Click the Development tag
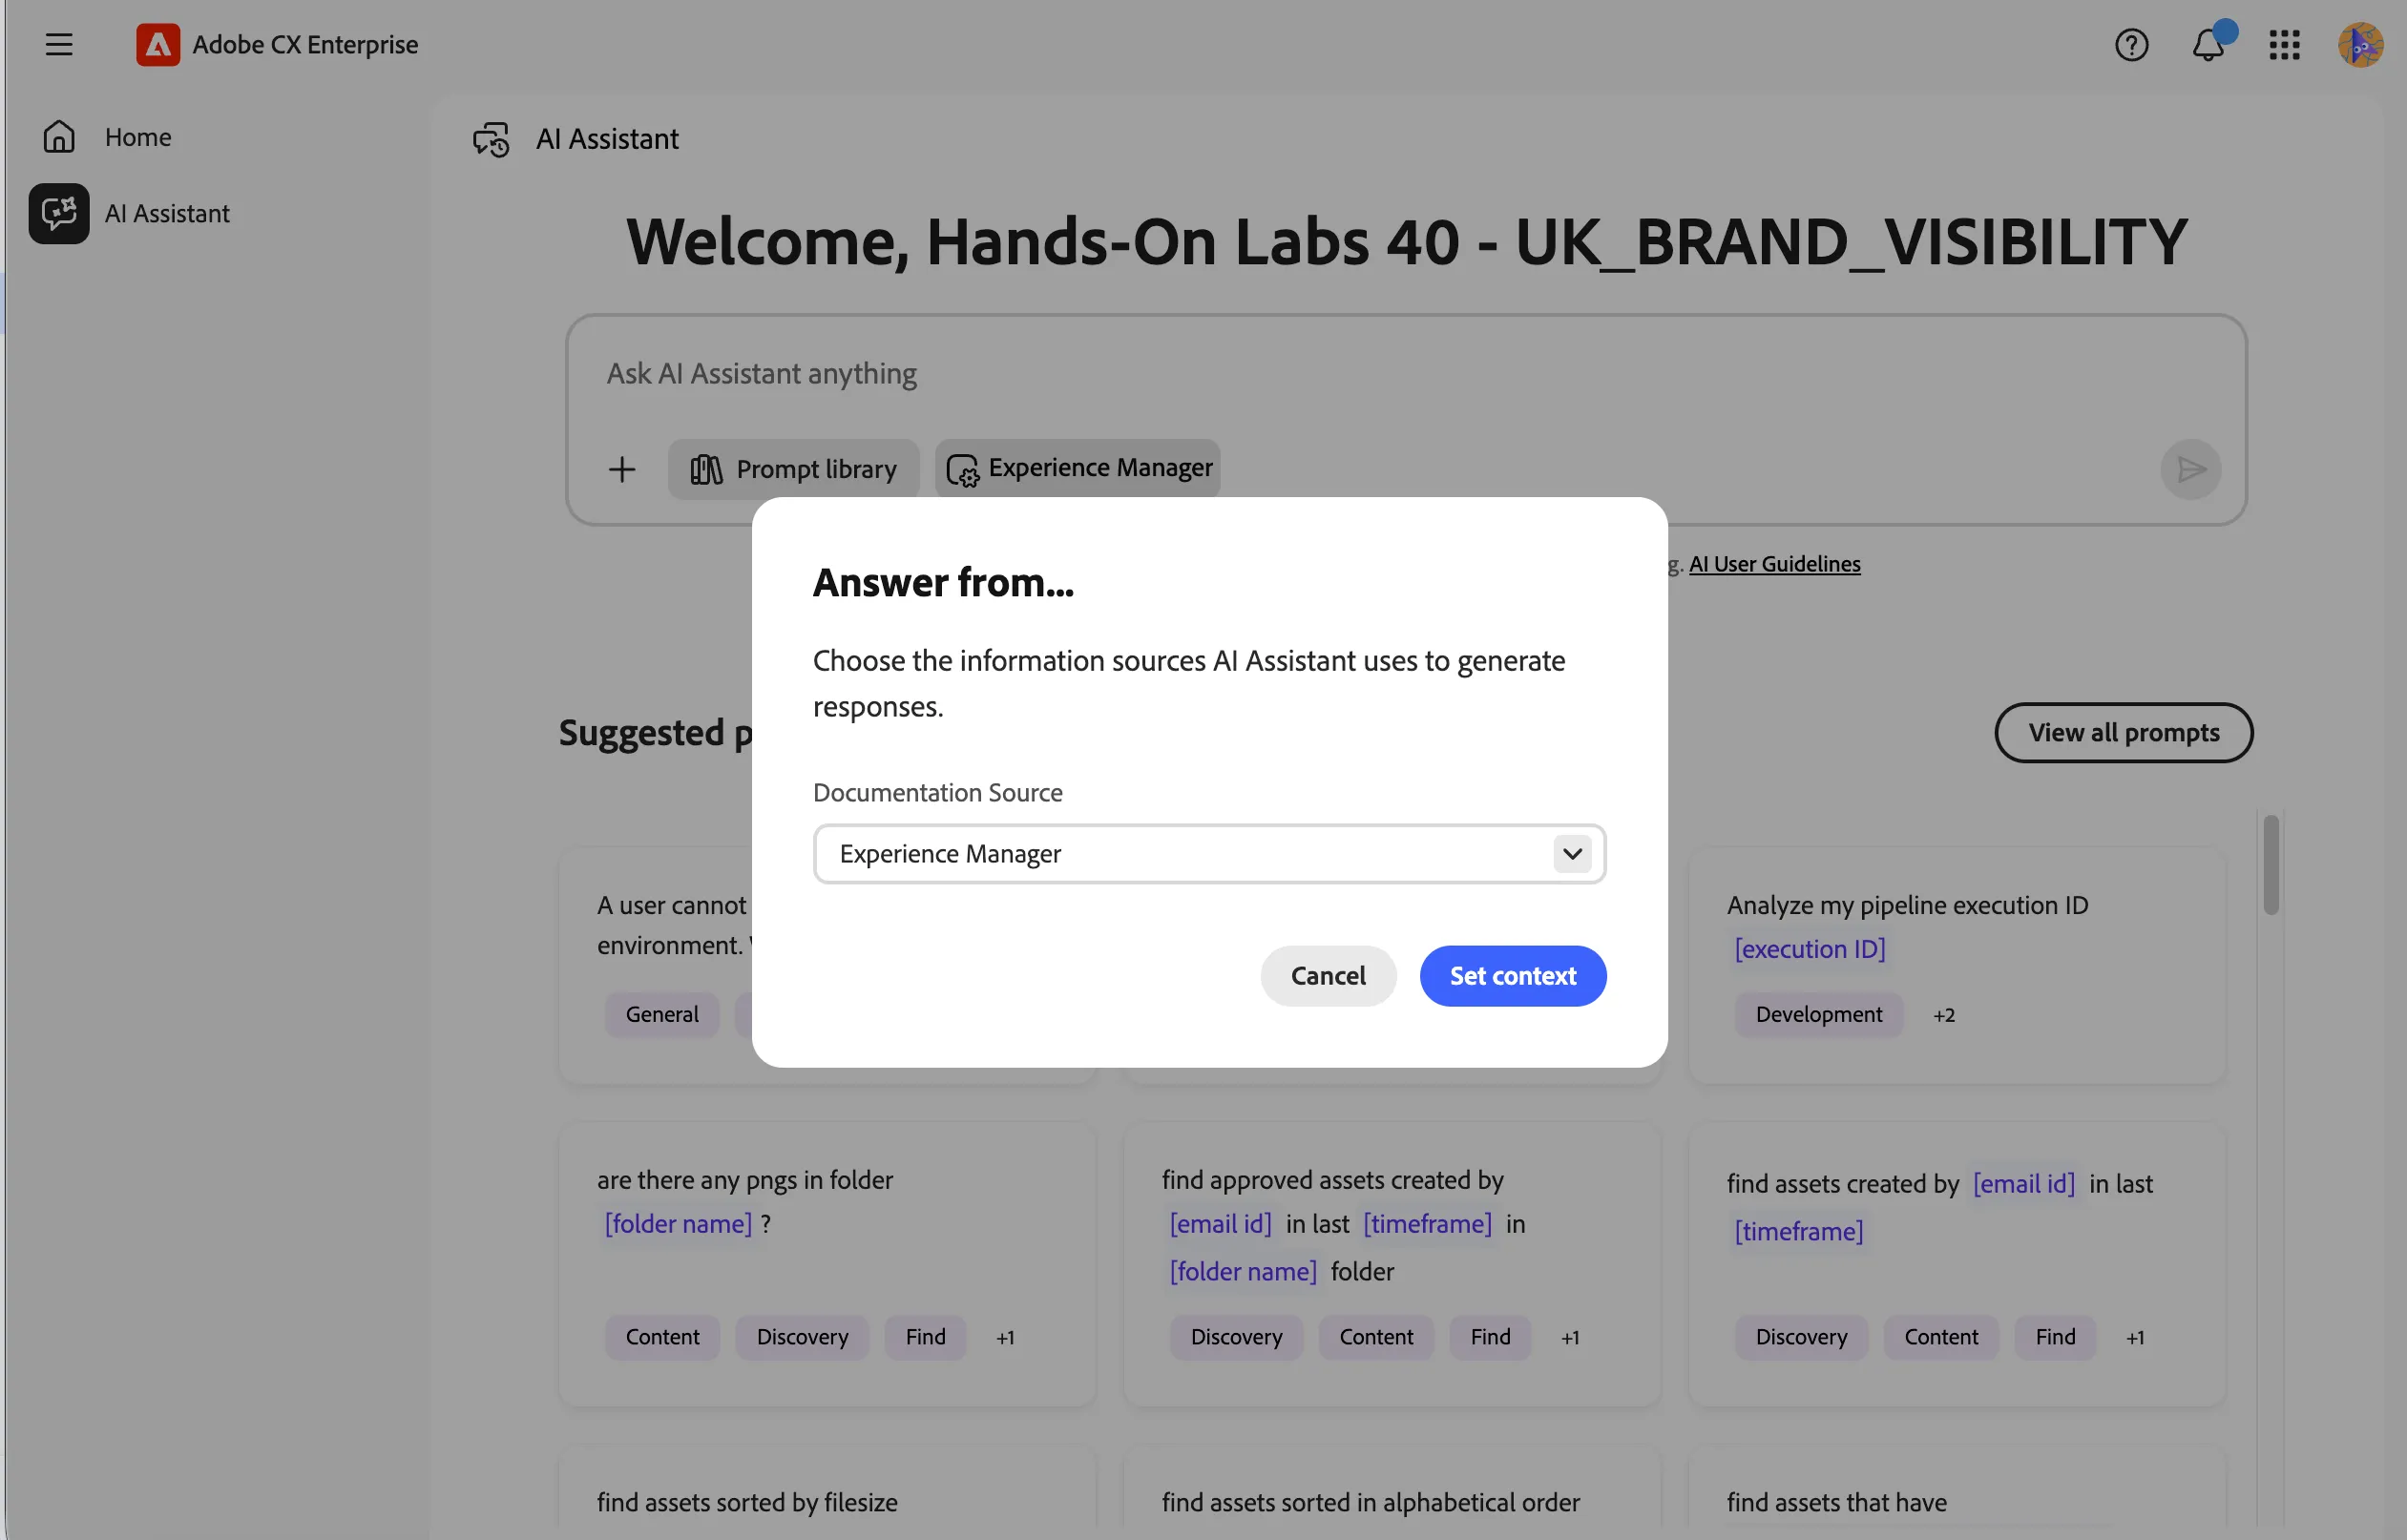 pyautogui.click(x=1818, y=1014)
